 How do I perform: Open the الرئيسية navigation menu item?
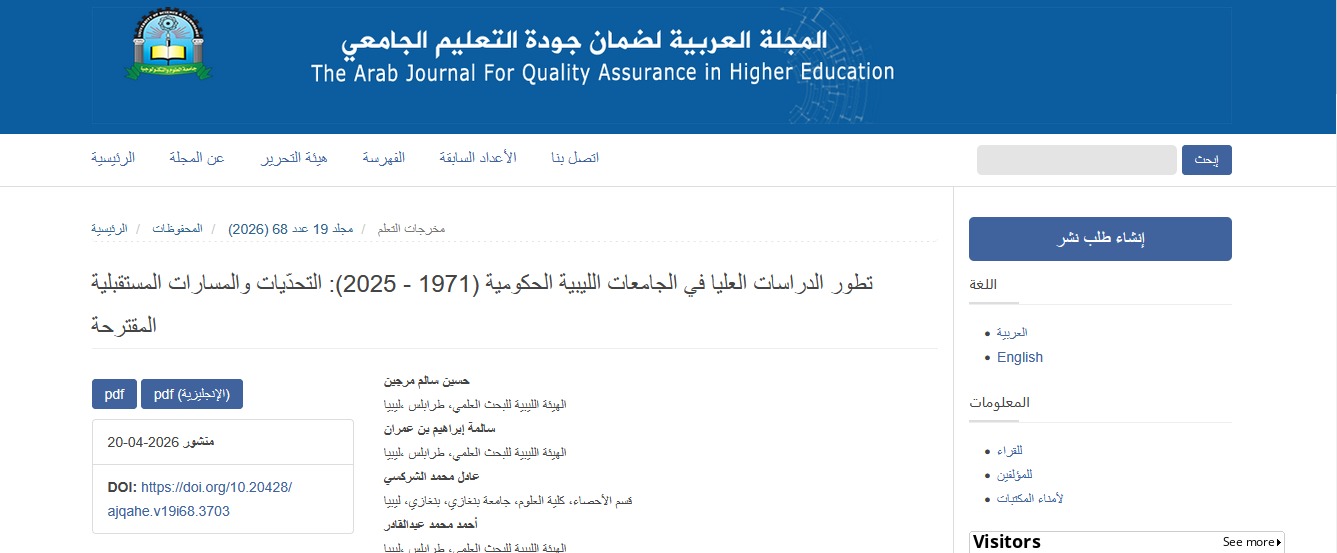pyautogui.click(x=113, y=158)
